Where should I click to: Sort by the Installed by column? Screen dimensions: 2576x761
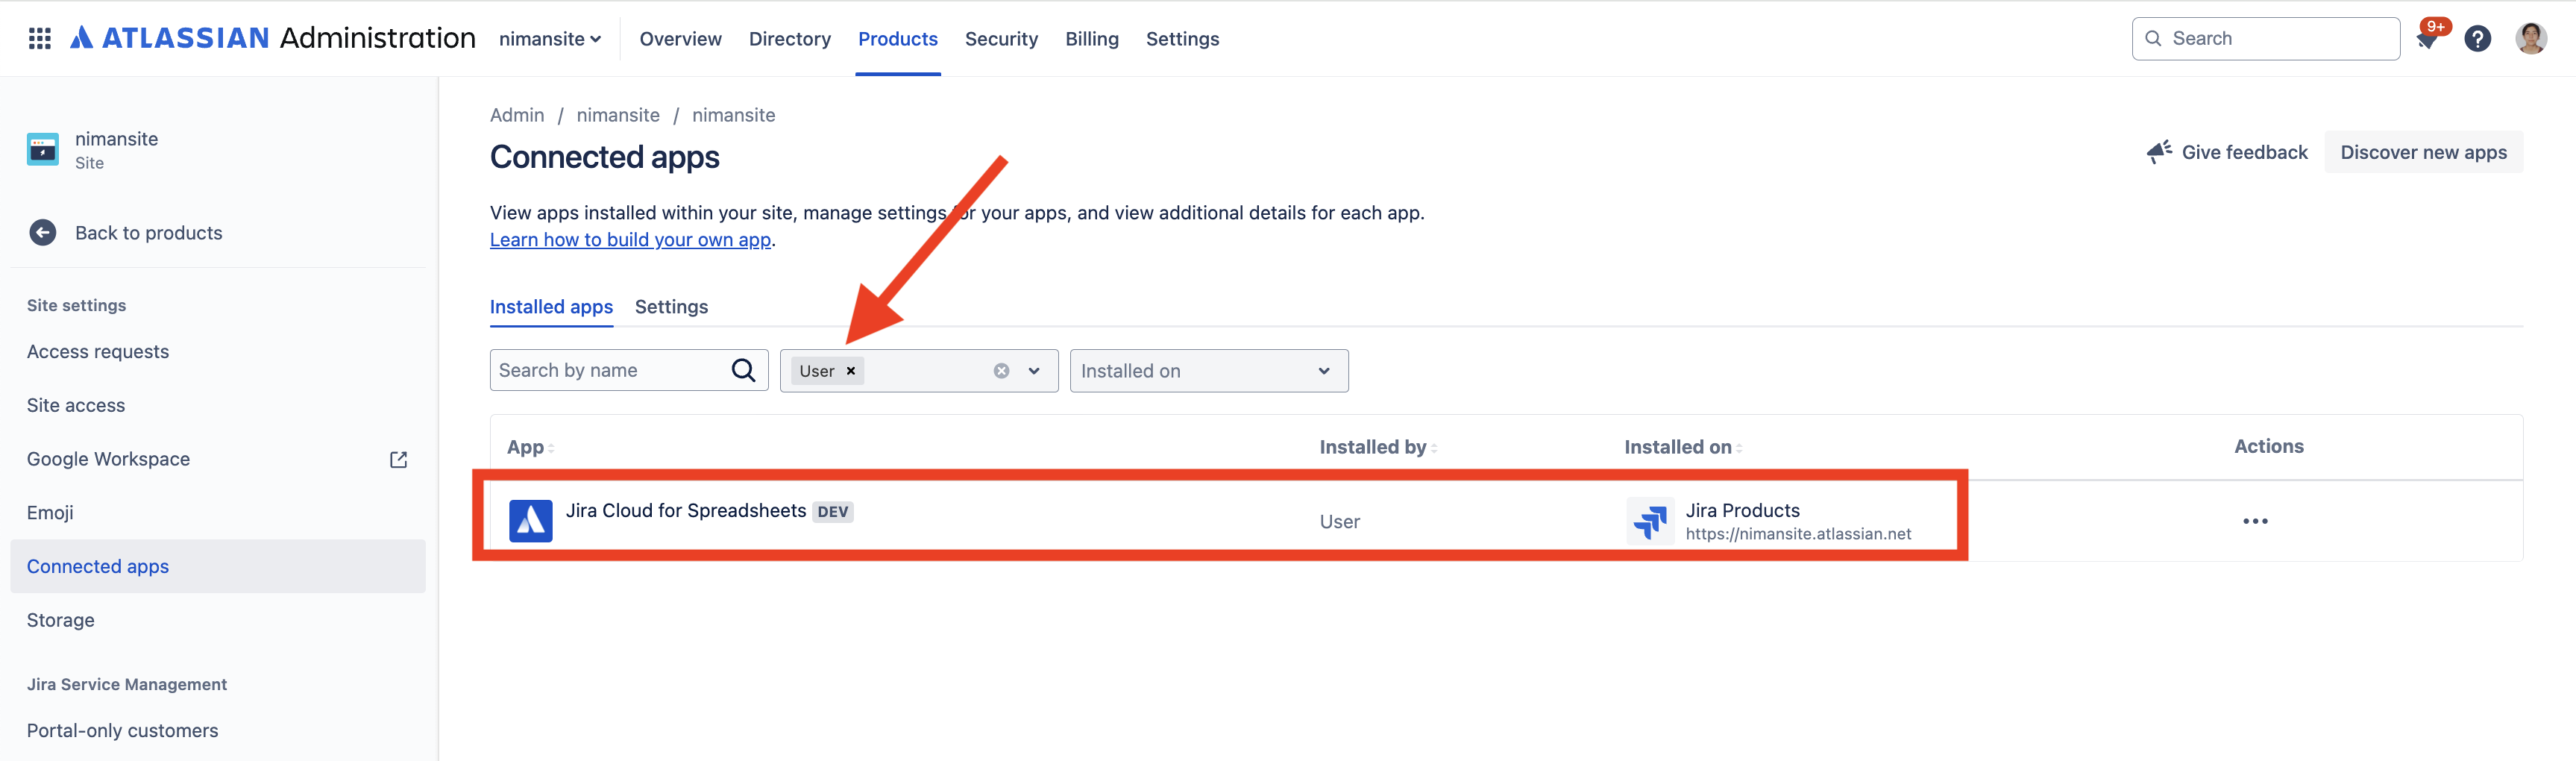click(1378, 447)
